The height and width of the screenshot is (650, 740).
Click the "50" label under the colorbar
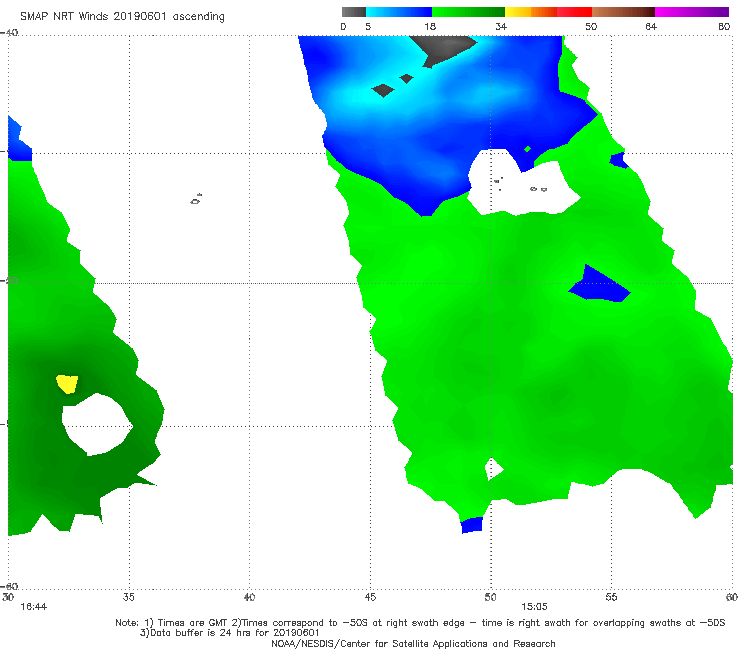pos(591,26)
